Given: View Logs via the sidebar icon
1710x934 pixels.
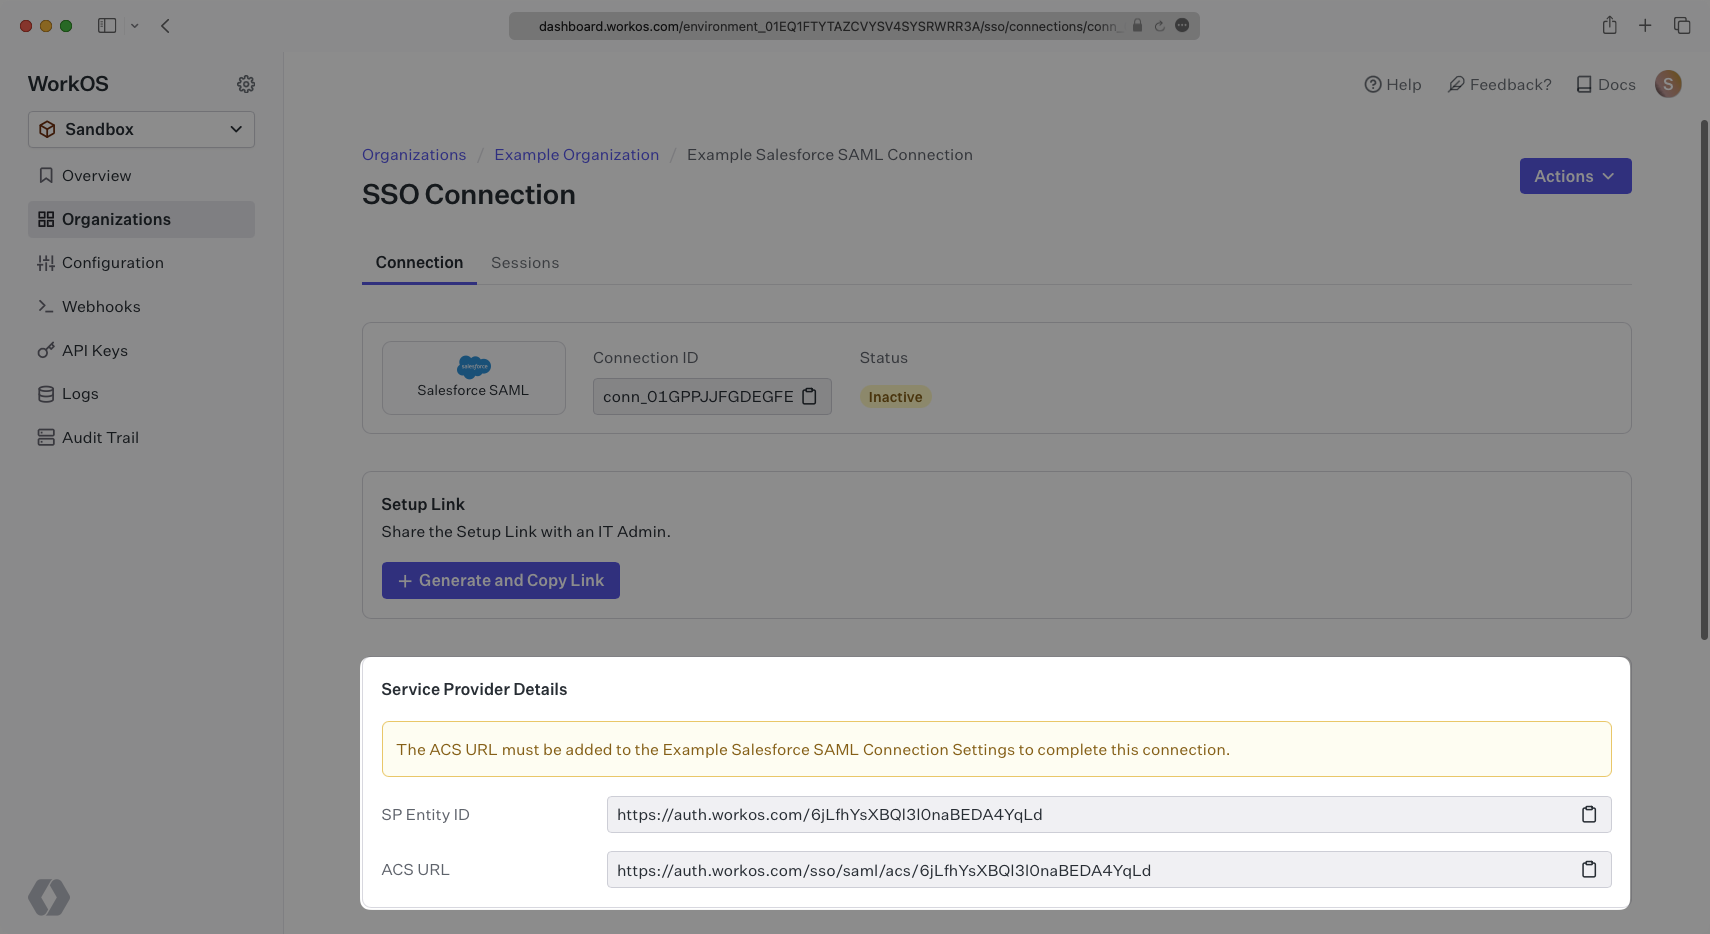Looking at the screenshot, I should pos(45,393).
